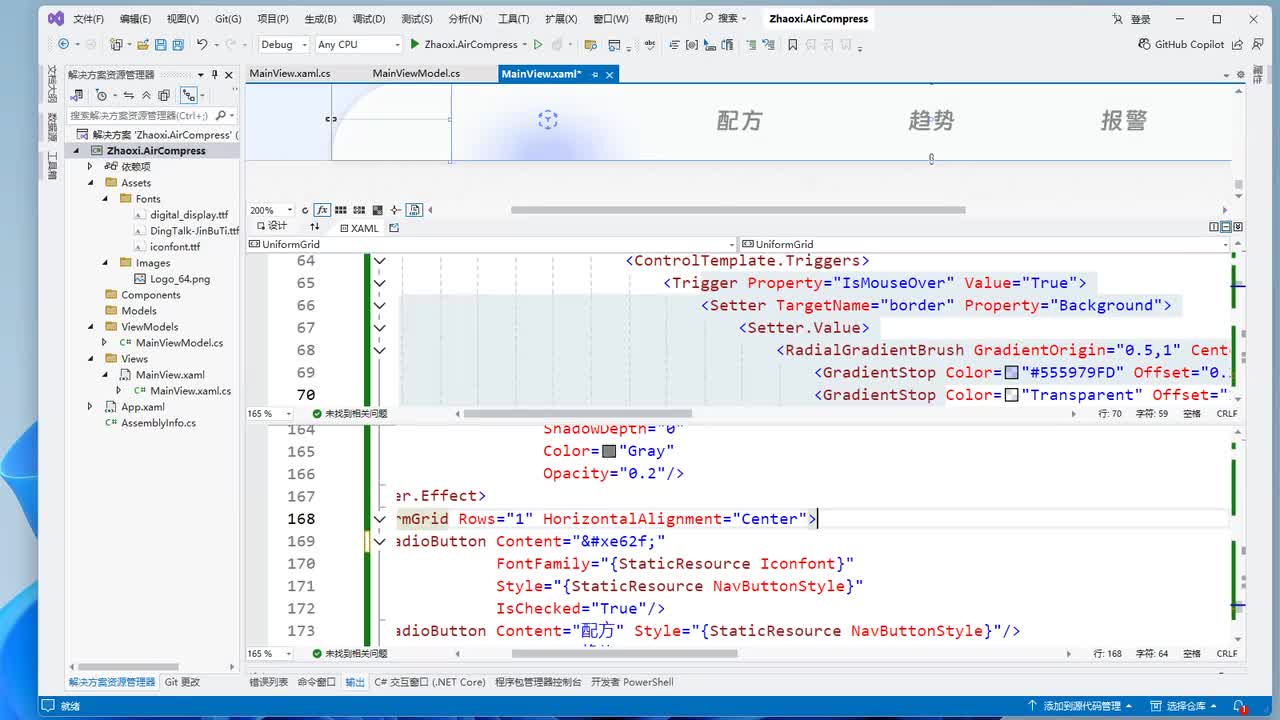The height and width of the screenshot is (720, 1280).
Task: Click Collapse All in Solution Explorer toolbar
Action: coord(146,95)
